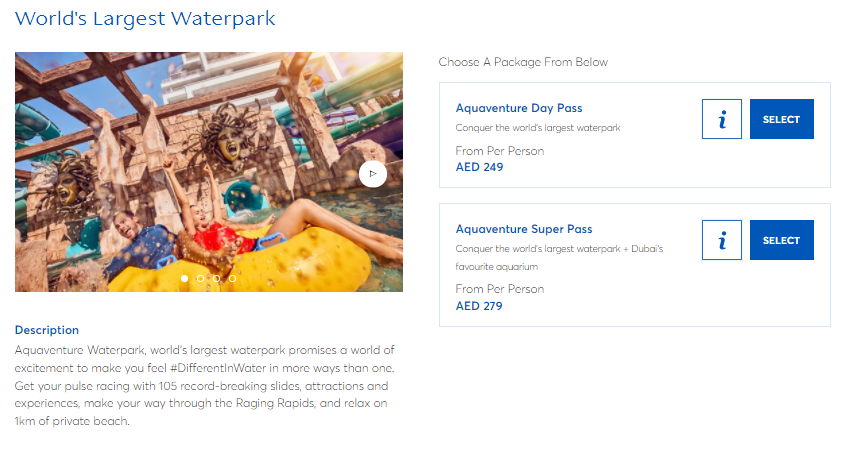Switch to the second carousel slide dot
The image size is (847, 449).
pos(201,278)
